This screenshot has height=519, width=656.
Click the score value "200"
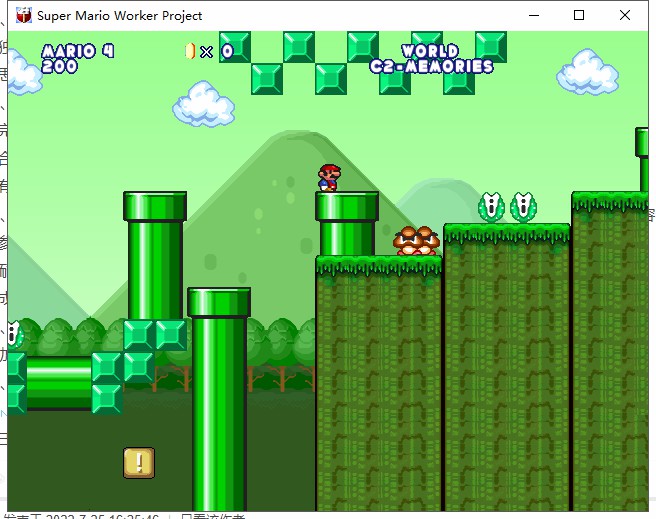(59, 66)
